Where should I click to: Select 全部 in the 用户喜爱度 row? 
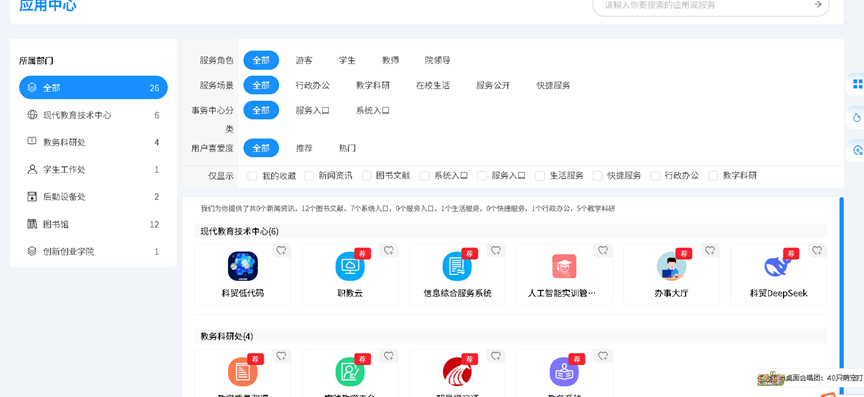click(x=261, y=148)
